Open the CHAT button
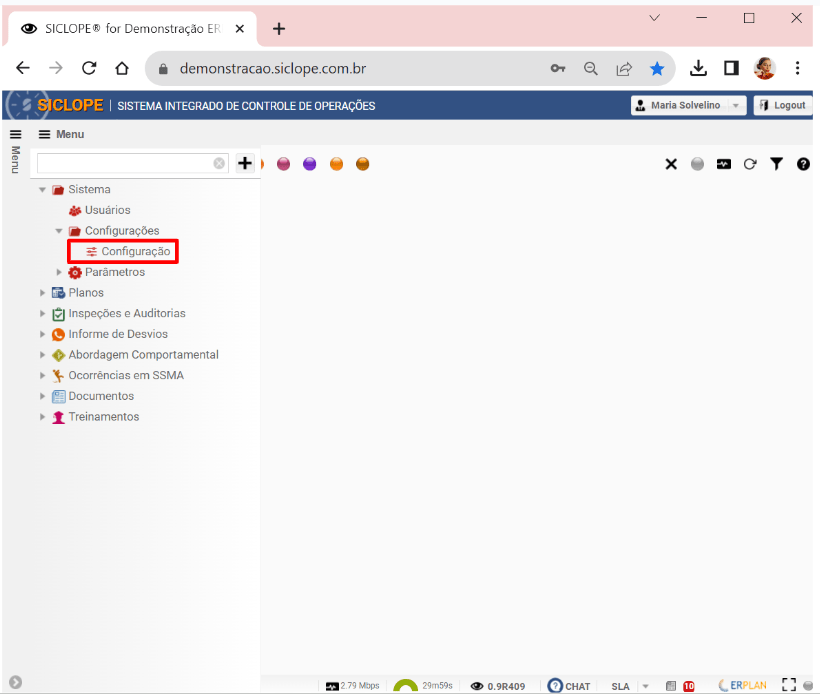The image size is (820, 694). tap(568, 686)
